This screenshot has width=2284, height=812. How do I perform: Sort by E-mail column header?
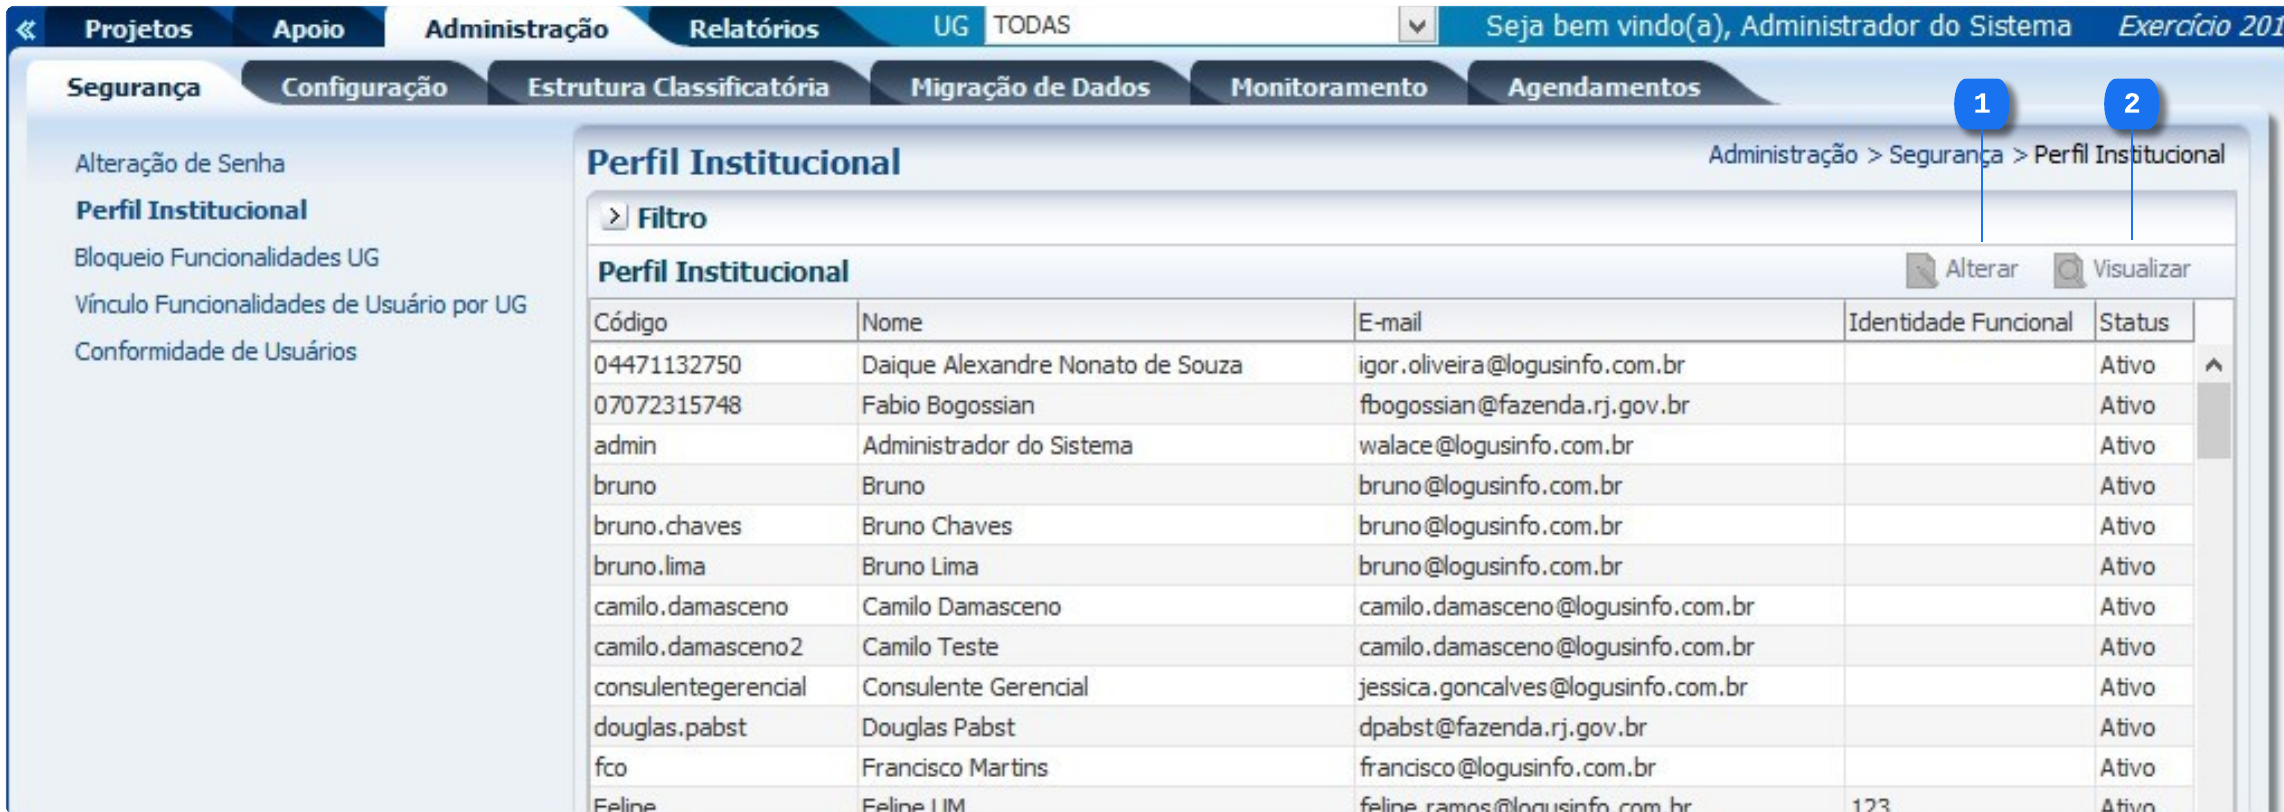coord(1599,322)
